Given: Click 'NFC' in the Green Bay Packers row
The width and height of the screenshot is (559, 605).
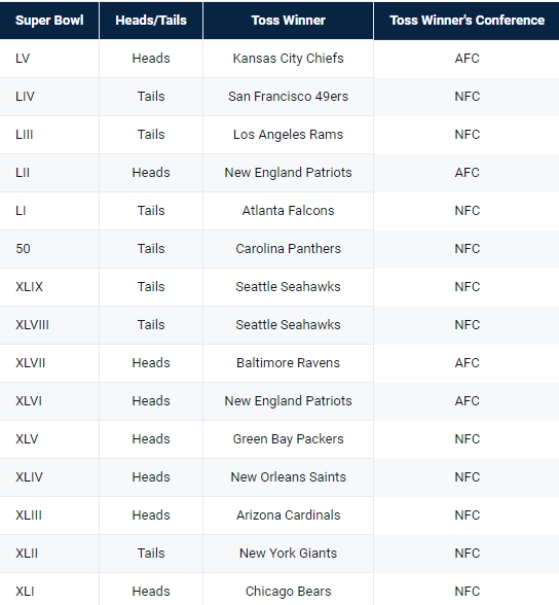Looking at the screenshot, I should click(x=467, y=439).
